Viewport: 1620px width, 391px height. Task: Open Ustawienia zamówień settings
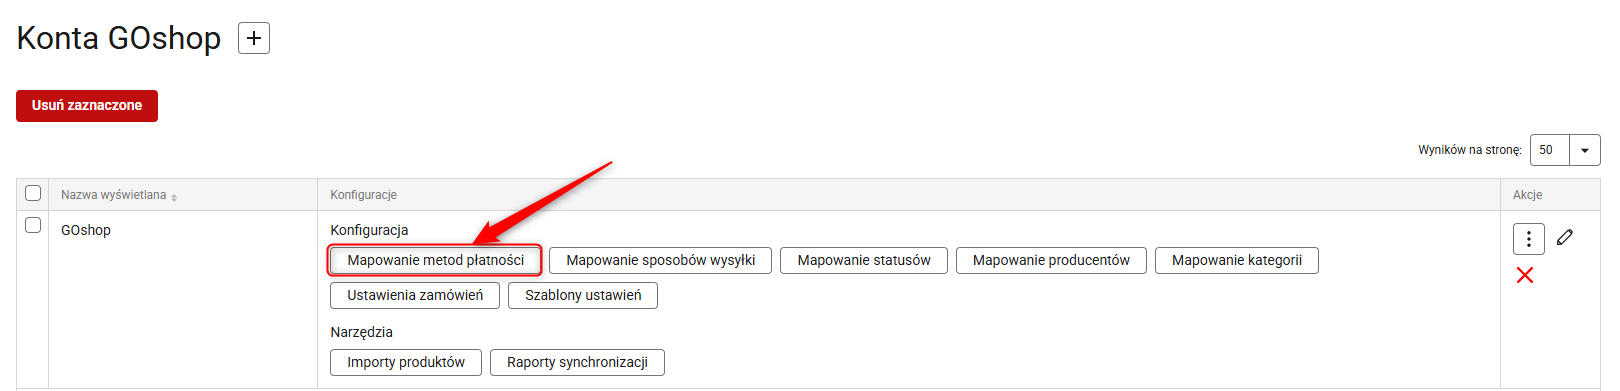[415, 295]
